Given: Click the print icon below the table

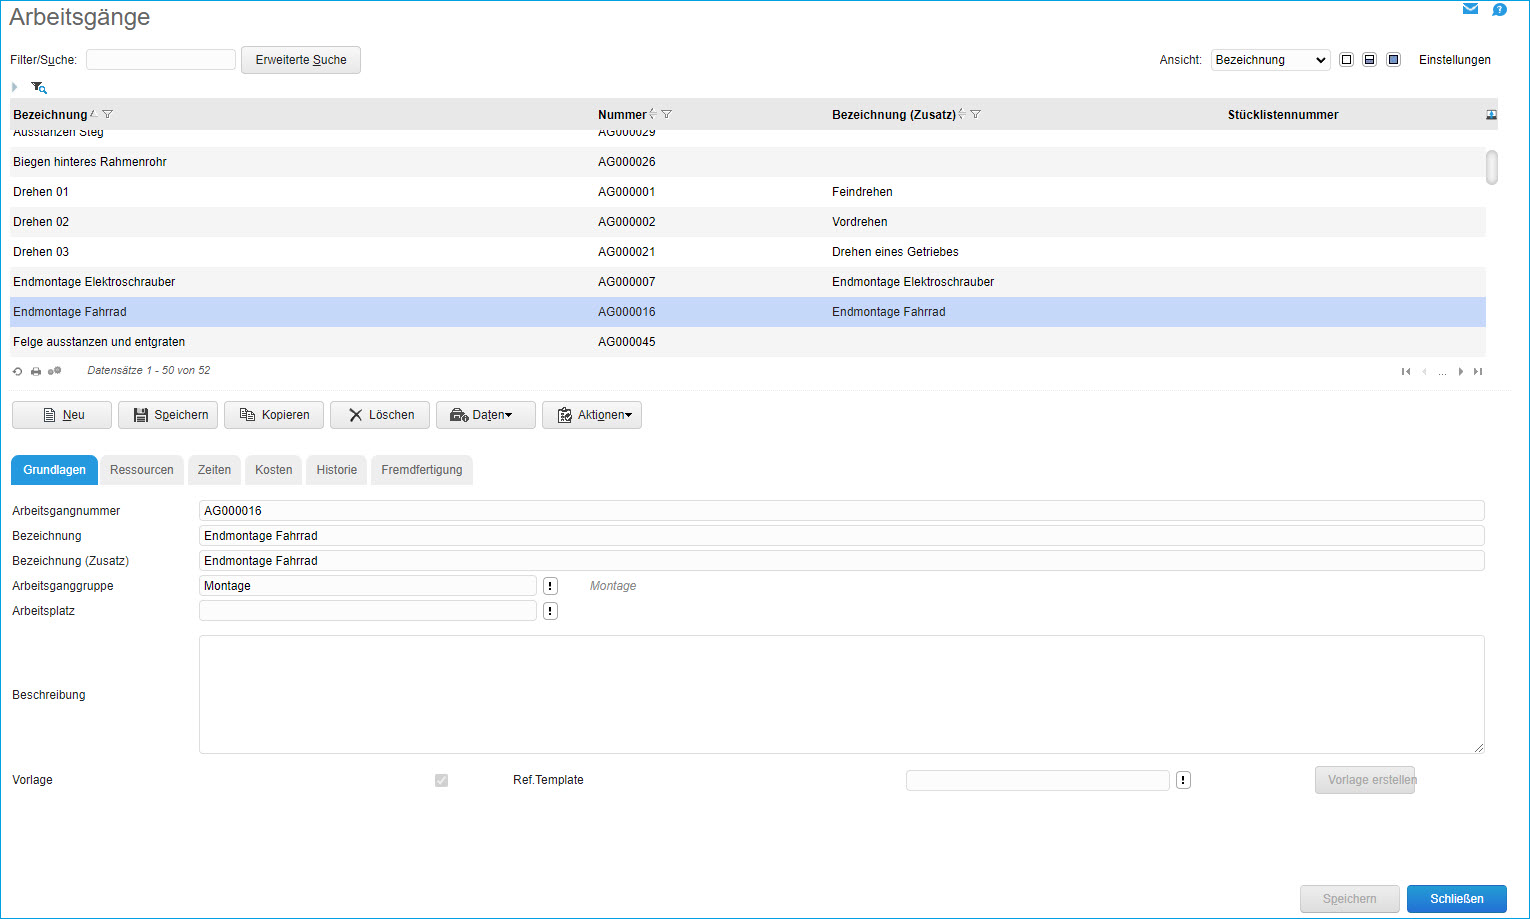Looking at the screenshot, I should coord(36,371).
